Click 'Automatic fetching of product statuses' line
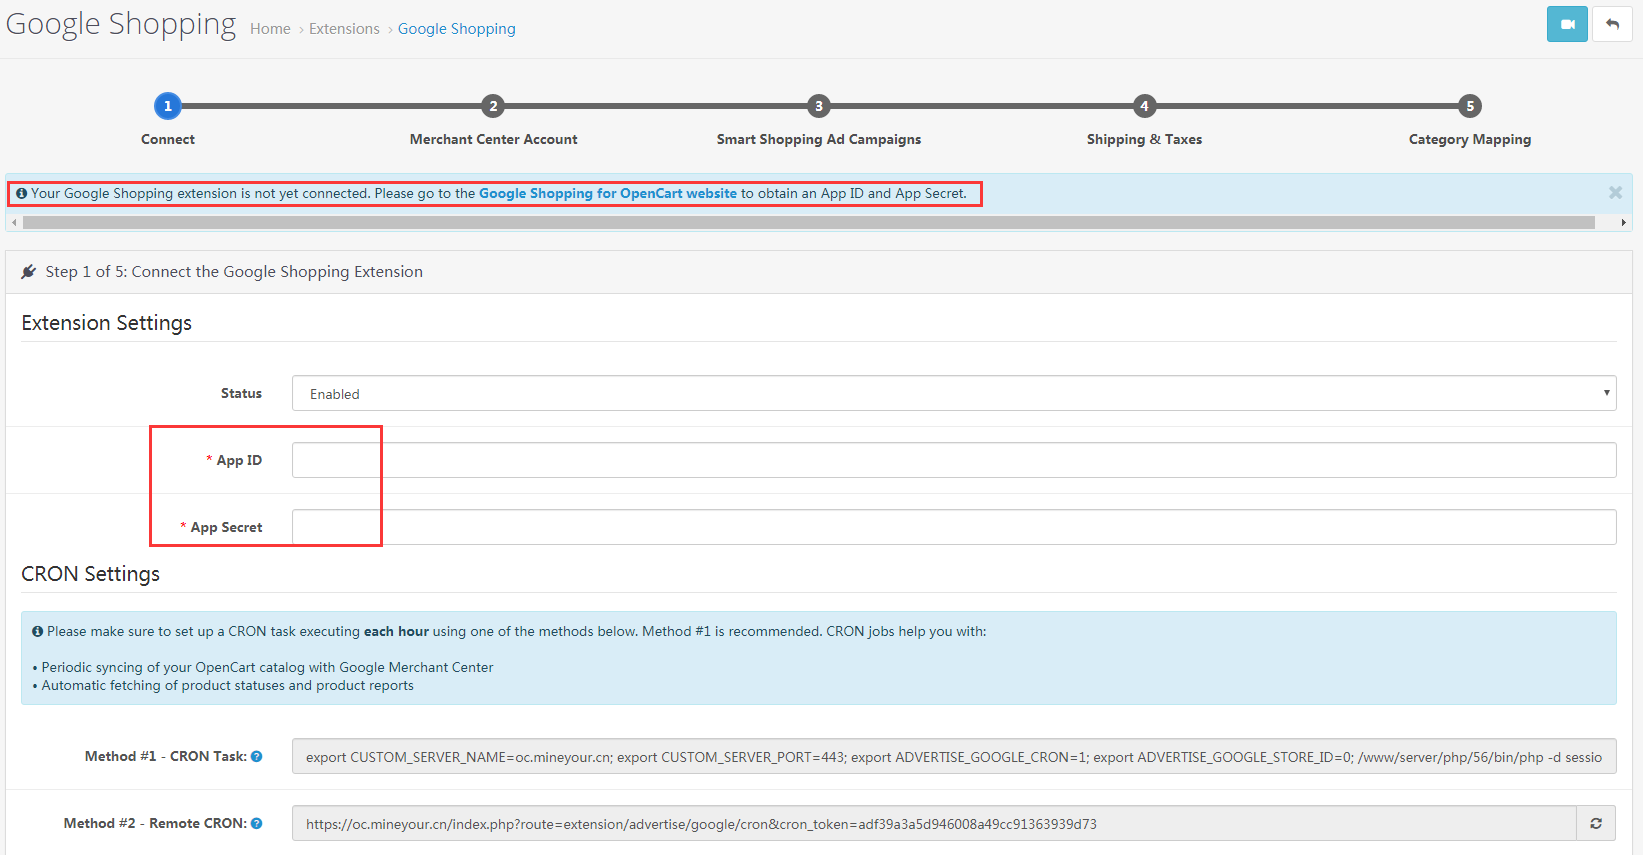The height and width of the screenshot is (855, 1643). [x=227, y=685]
